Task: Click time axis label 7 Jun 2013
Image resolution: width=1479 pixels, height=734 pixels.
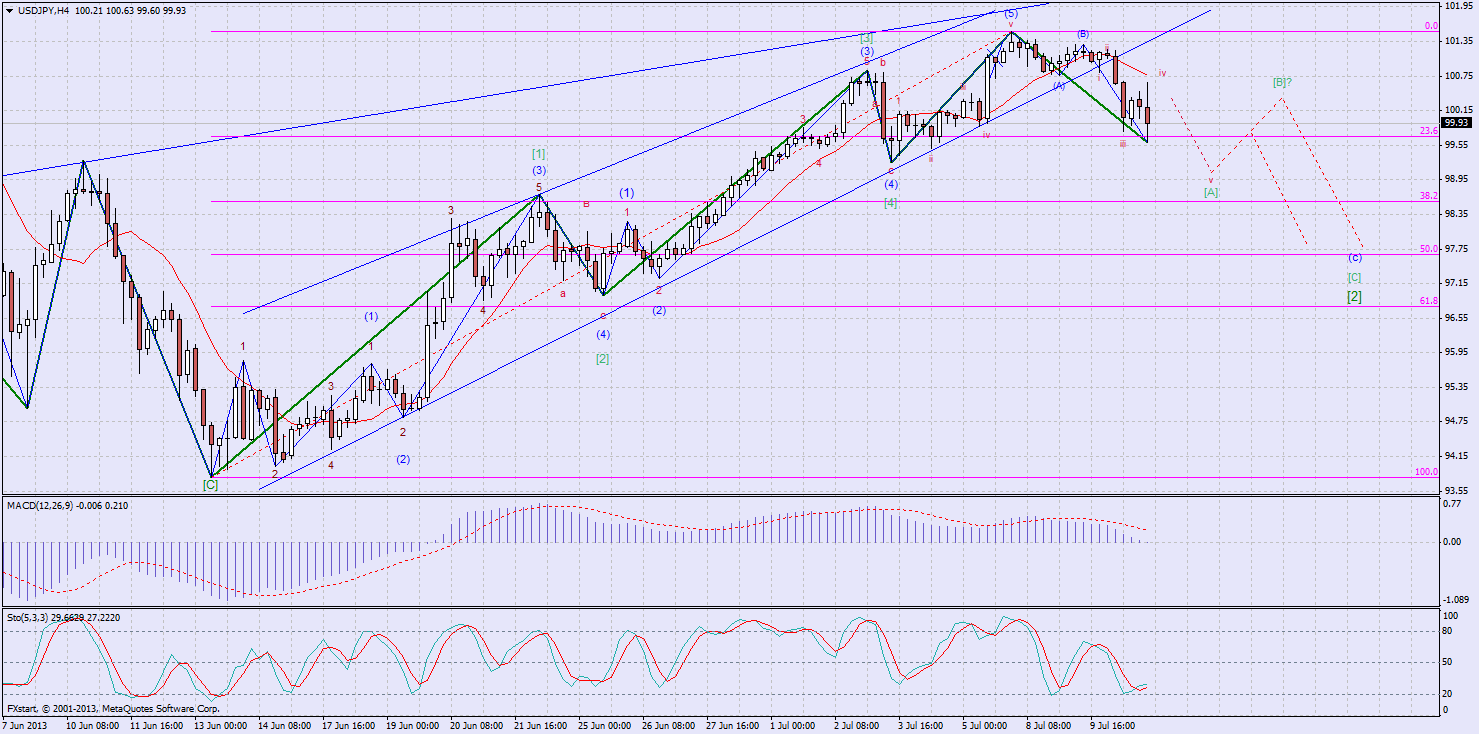Action: click(25, 726)
